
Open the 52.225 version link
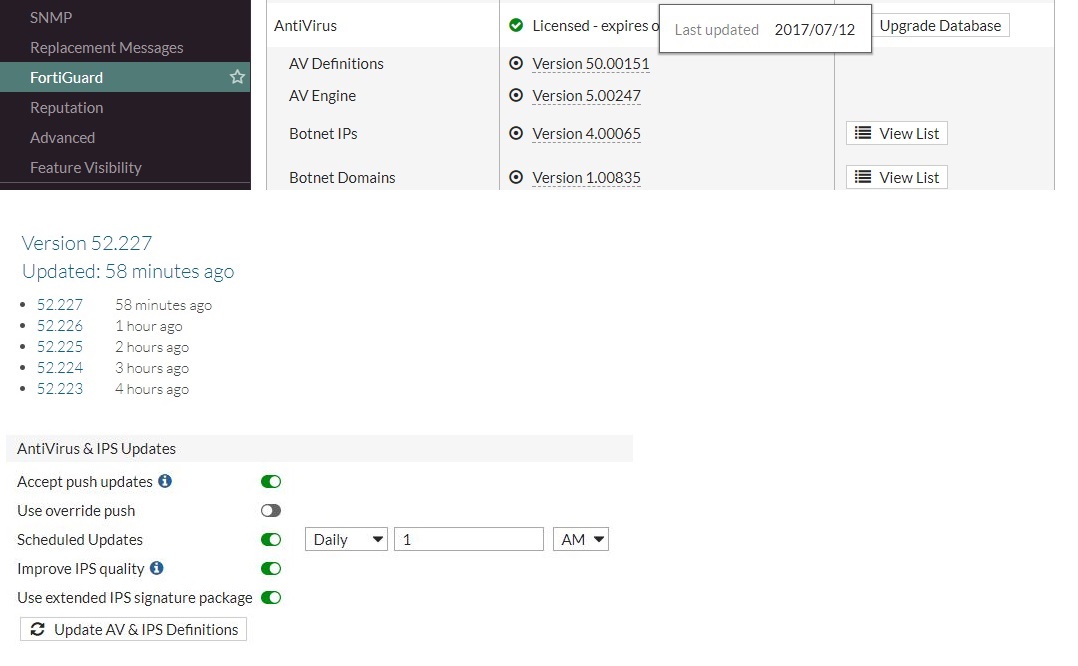(x=60, y=346)
